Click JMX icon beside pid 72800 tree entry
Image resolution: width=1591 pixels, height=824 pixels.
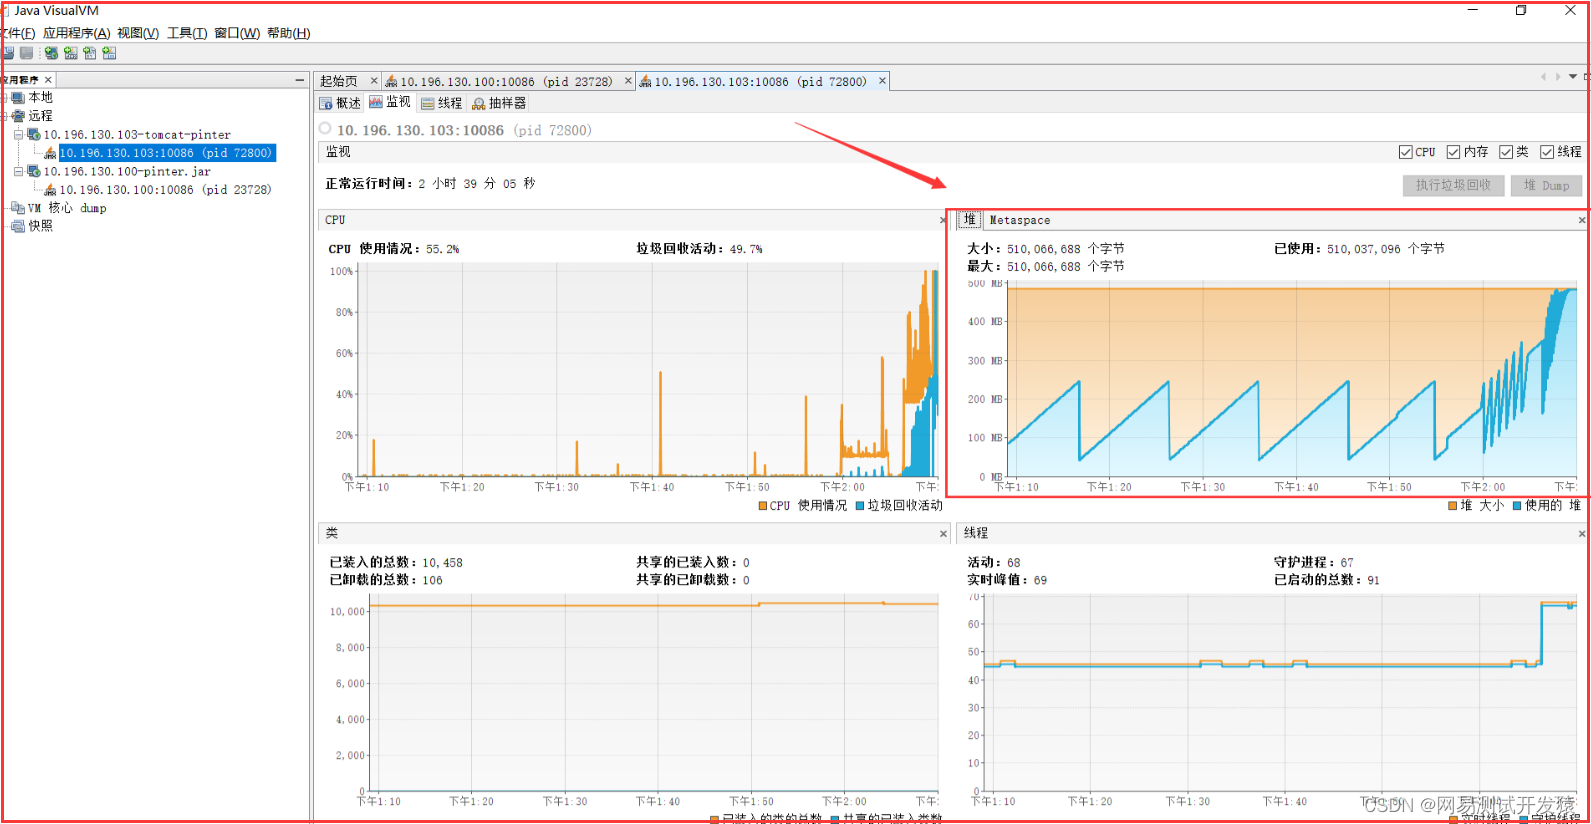click(50, 153)
